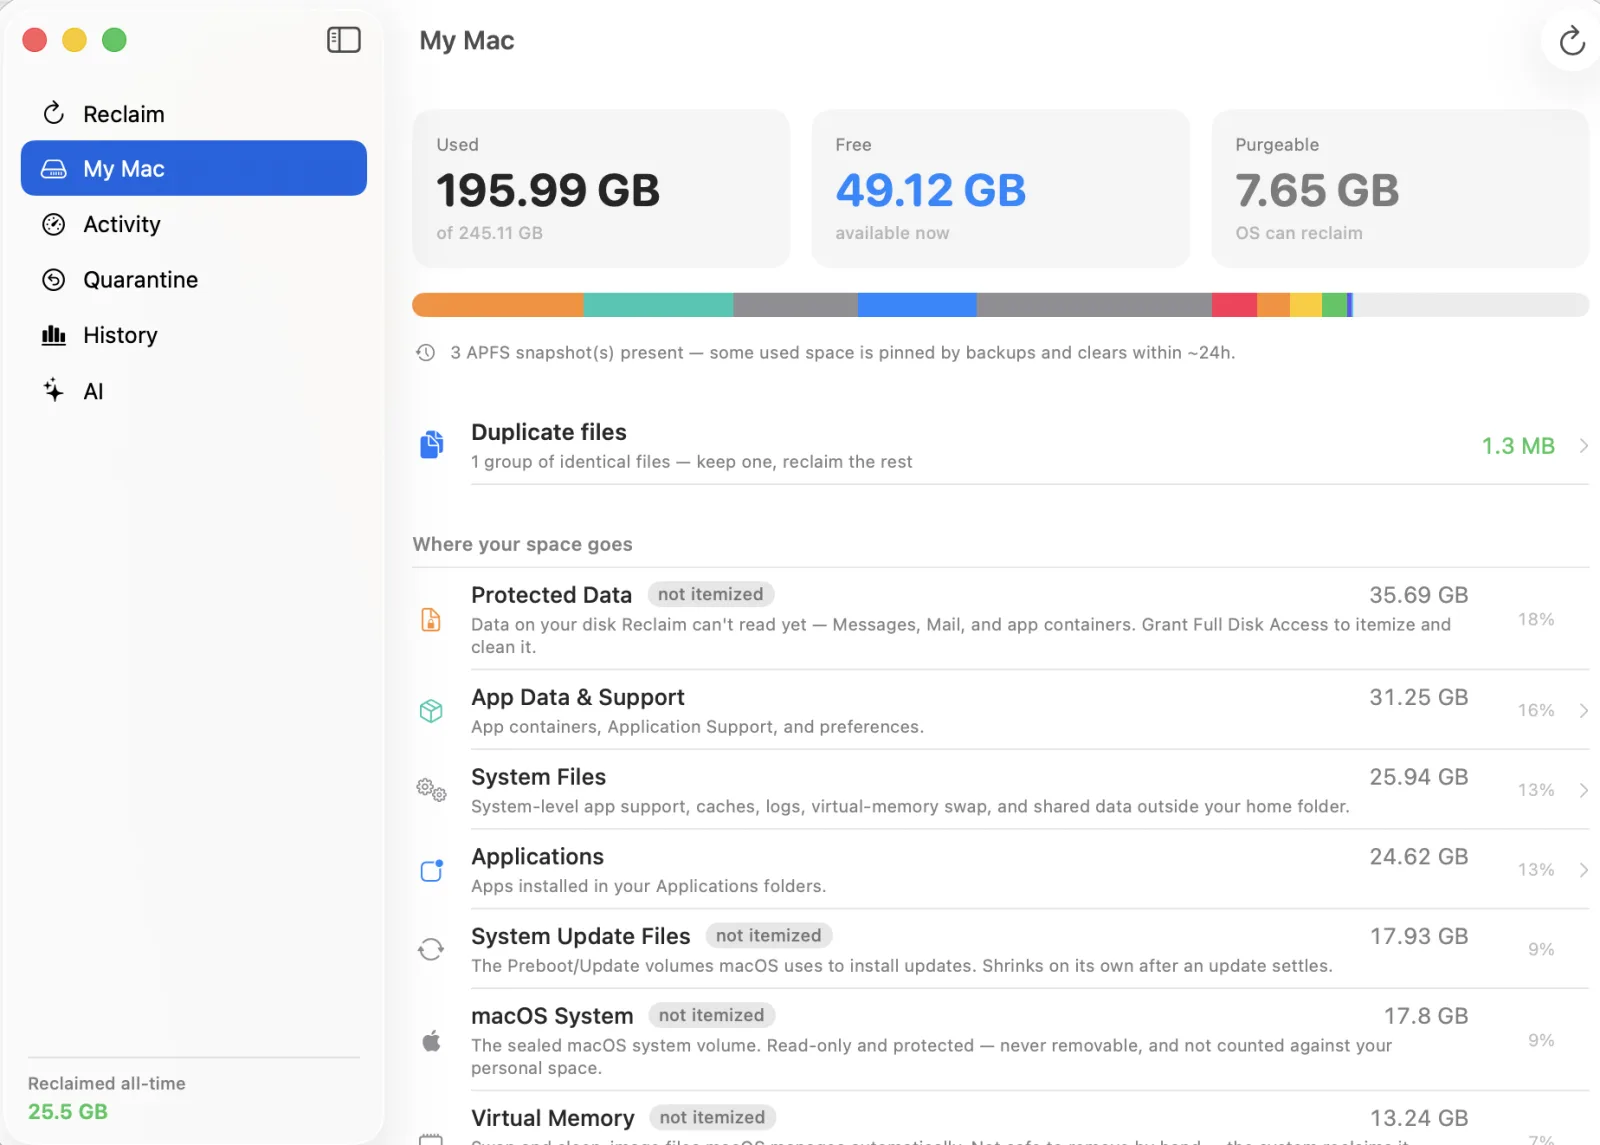This screenshot has width=1600, height=1145.
Task: Click the Reclaim circular arrow icon
Action: (54, 113)
